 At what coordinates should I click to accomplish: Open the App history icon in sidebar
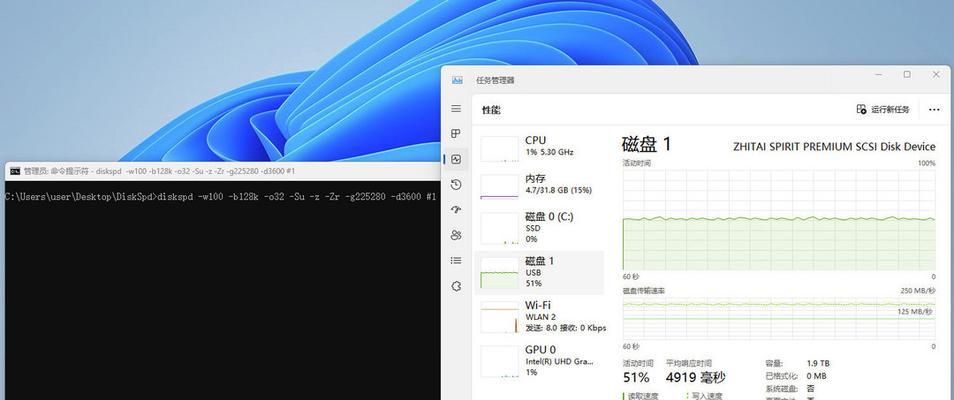456,184
